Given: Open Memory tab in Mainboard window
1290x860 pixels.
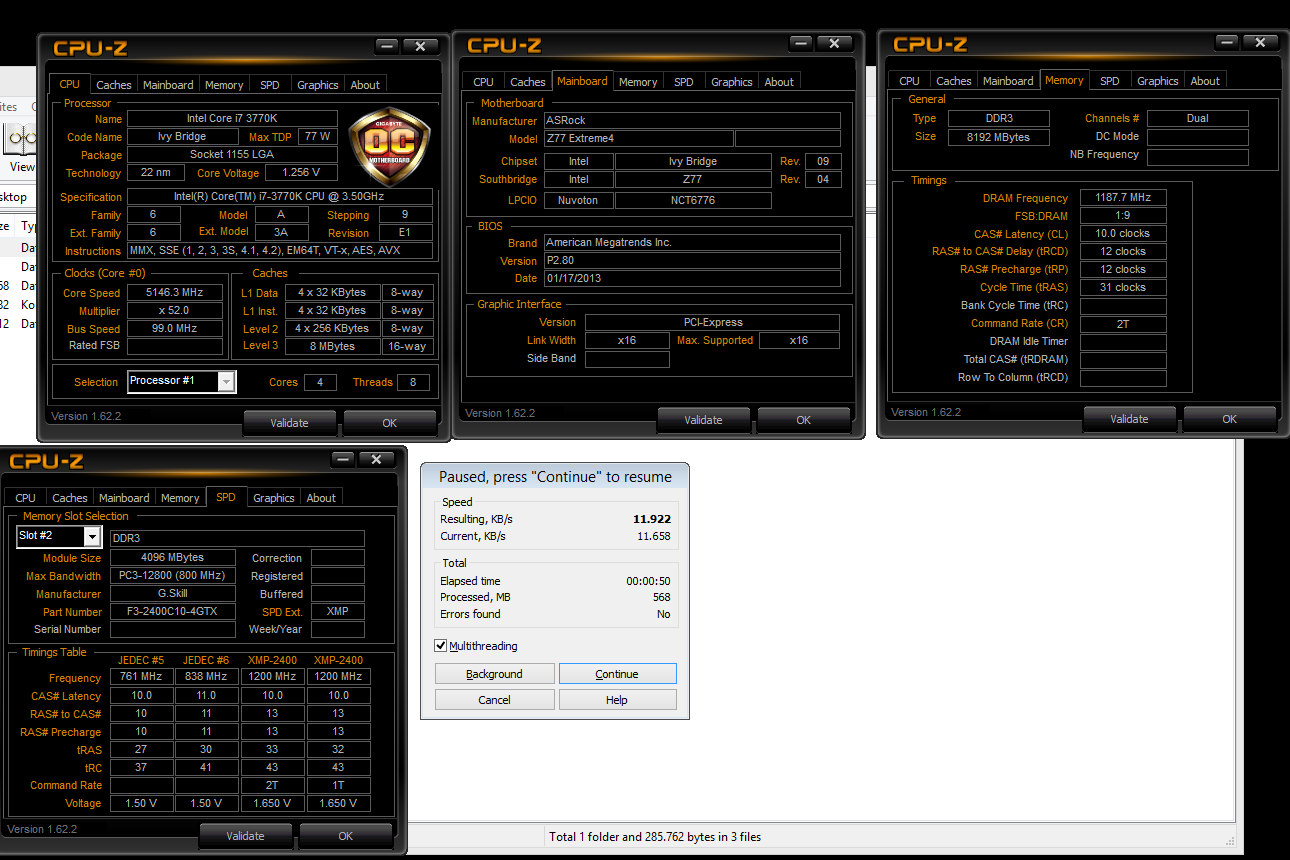Looking at the screenshot, I should click(x=638, y=82).
